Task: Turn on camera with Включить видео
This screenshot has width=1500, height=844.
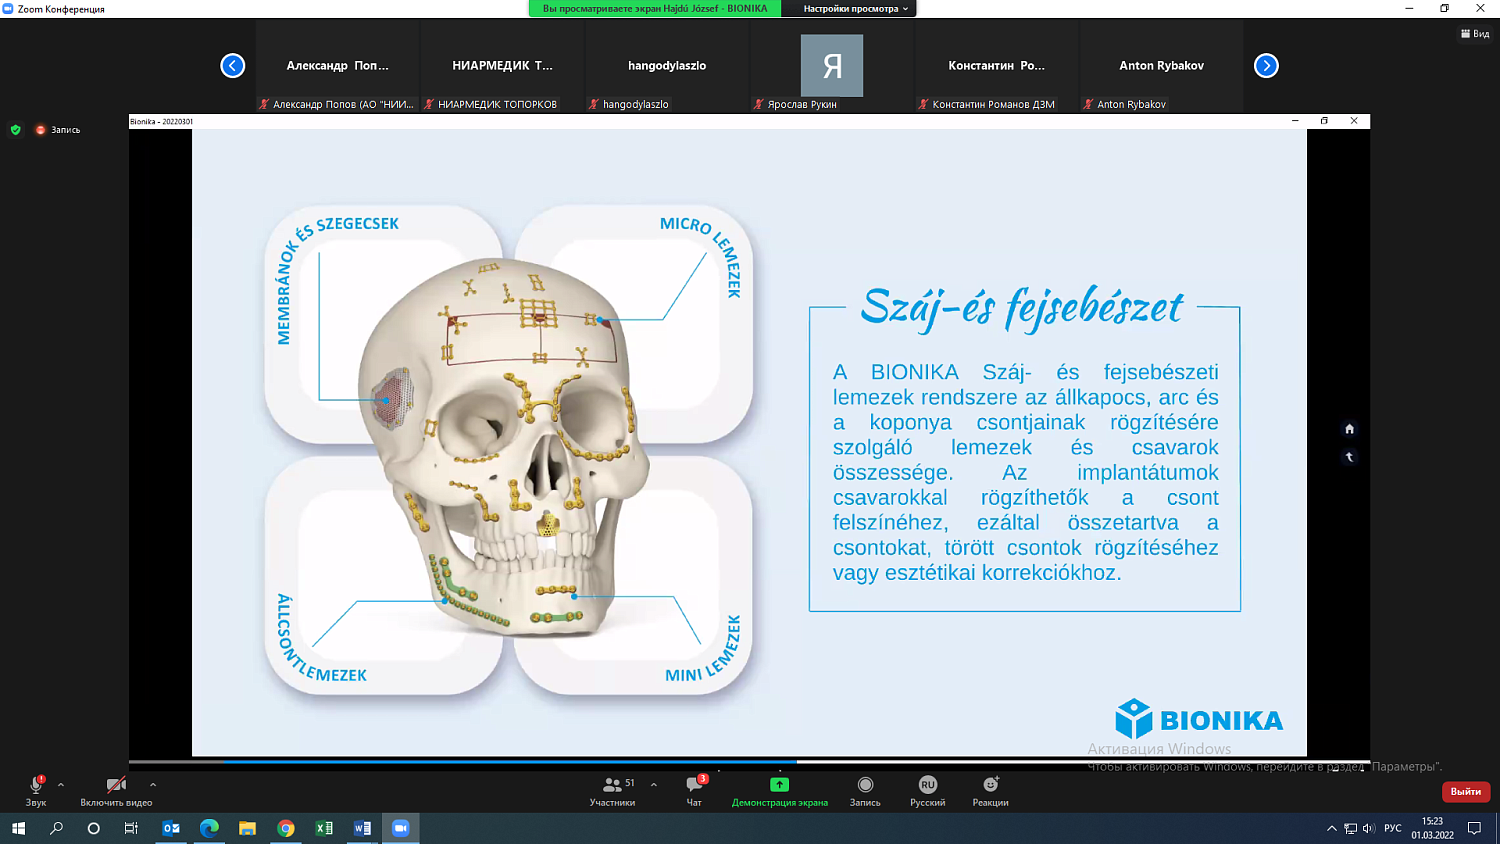Action: (116, 790)
